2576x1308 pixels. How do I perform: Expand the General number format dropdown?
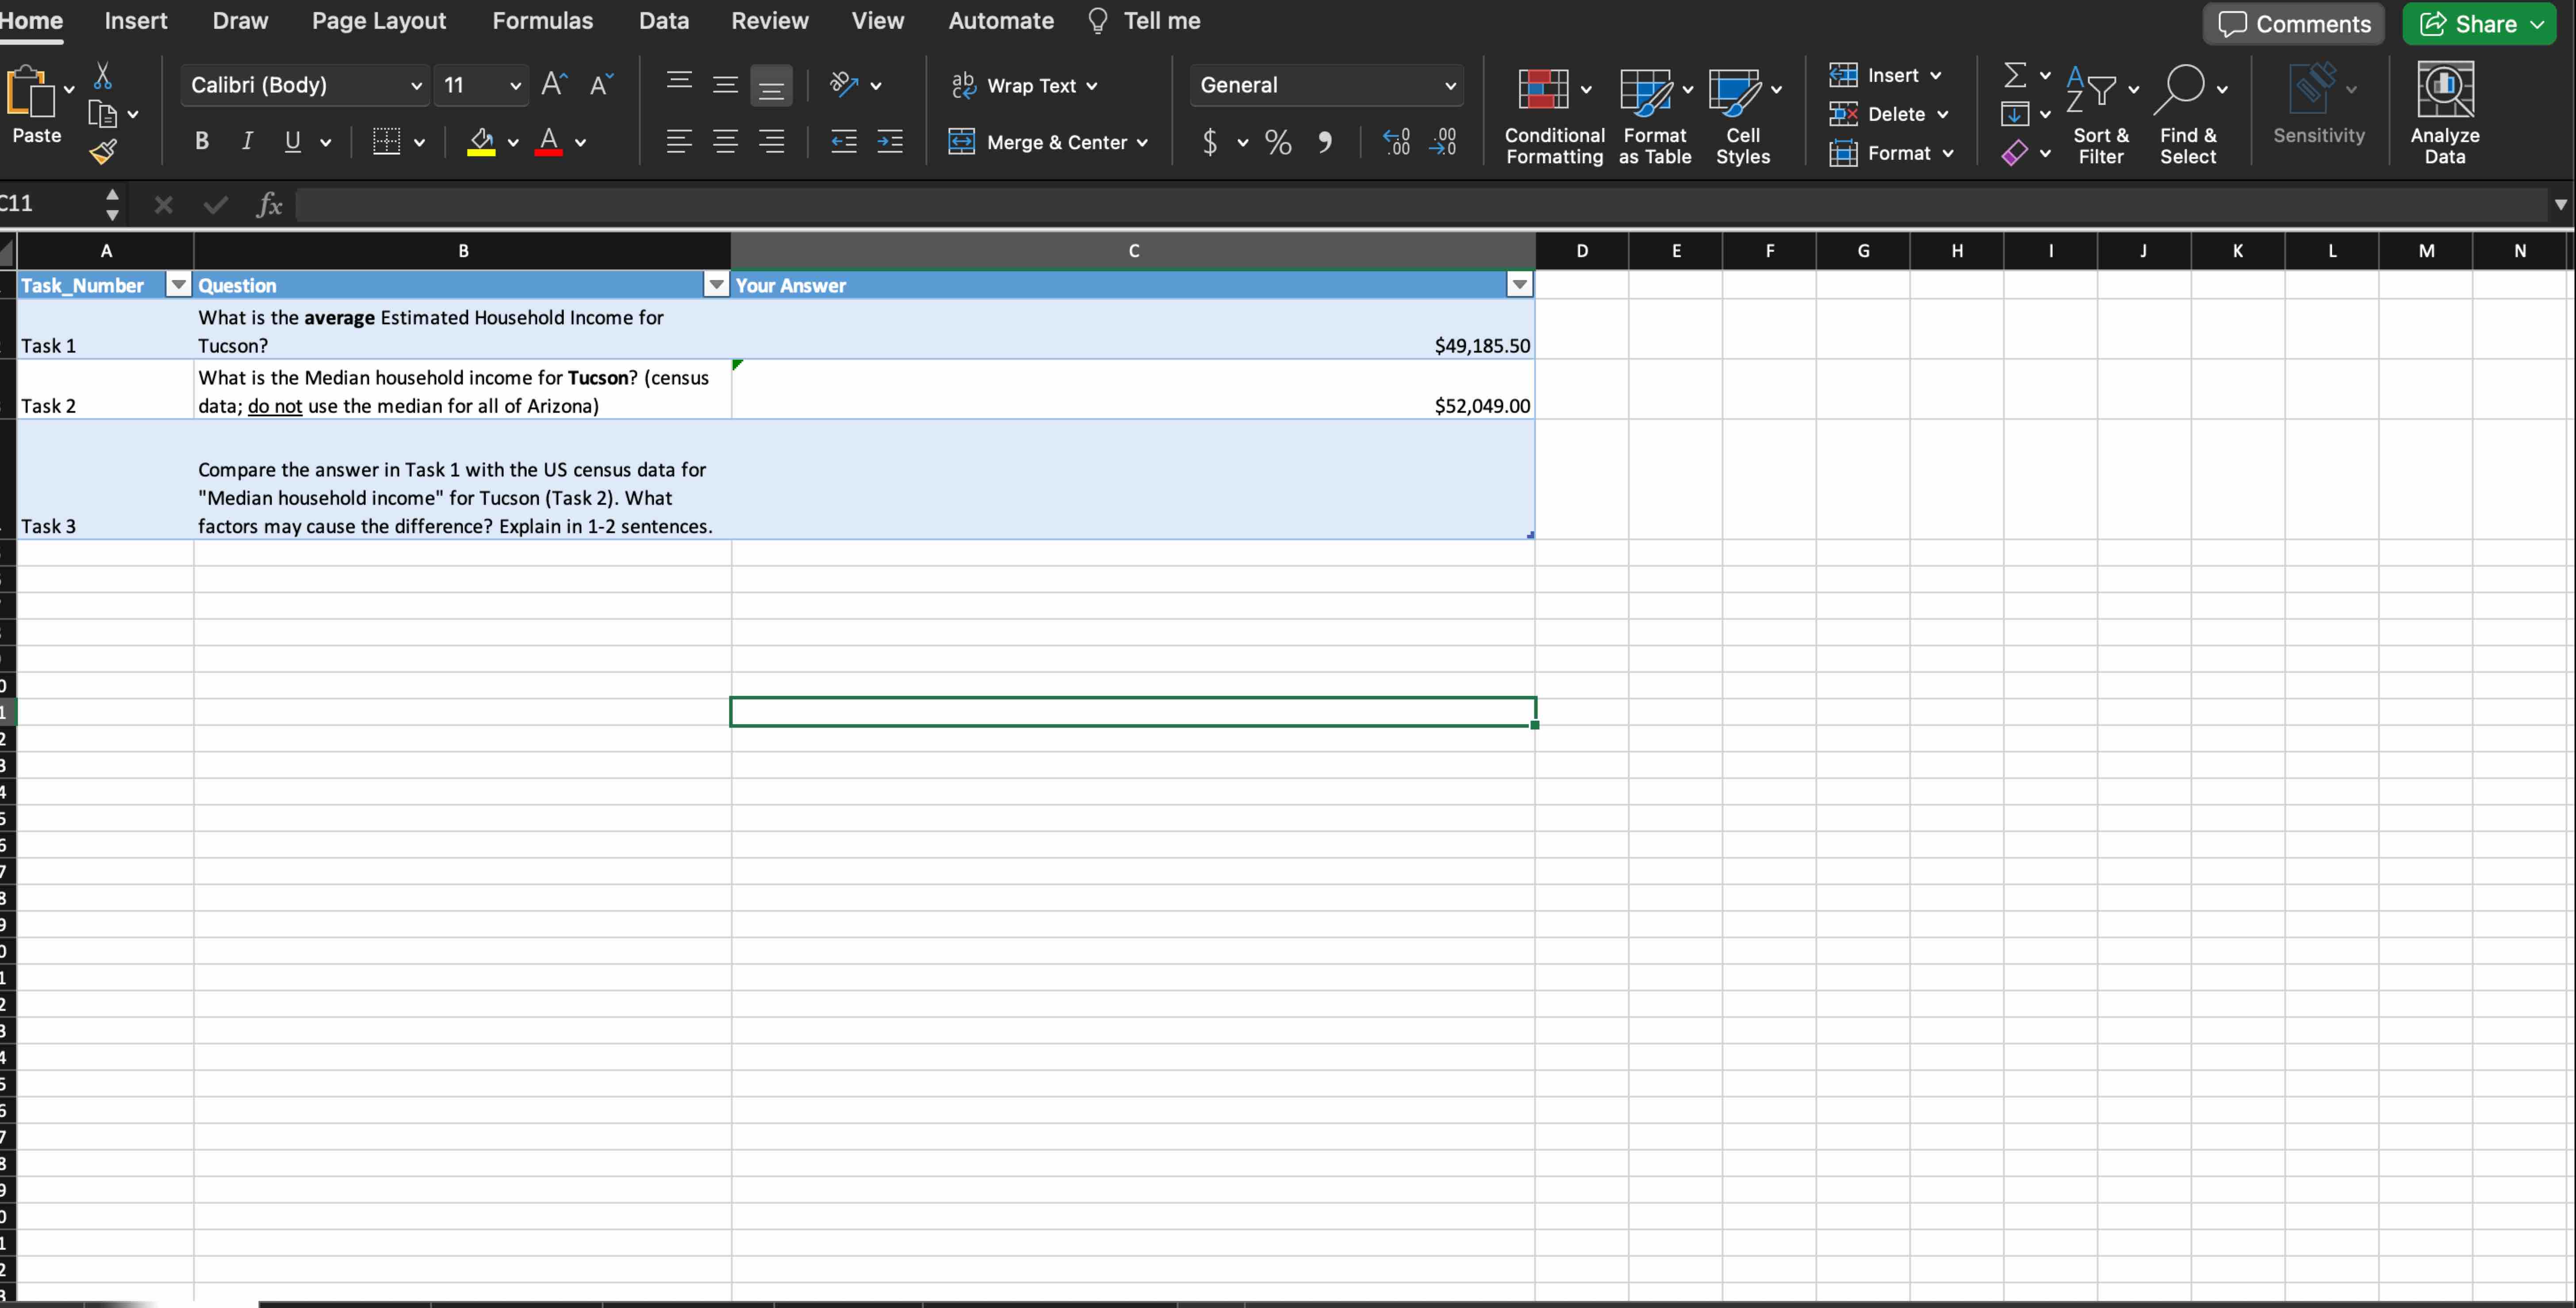(1450, 86)
